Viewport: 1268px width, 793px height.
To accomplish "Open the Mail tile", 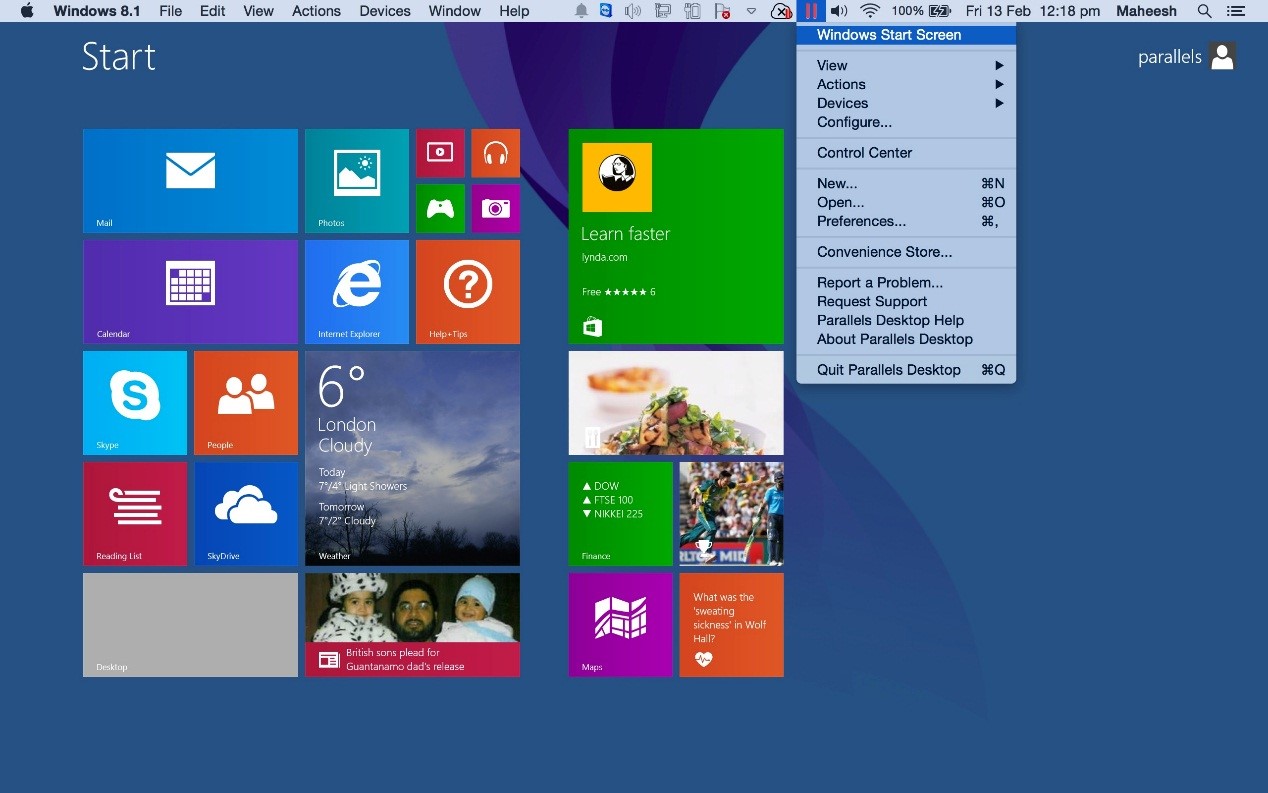I will pos(190,181).
